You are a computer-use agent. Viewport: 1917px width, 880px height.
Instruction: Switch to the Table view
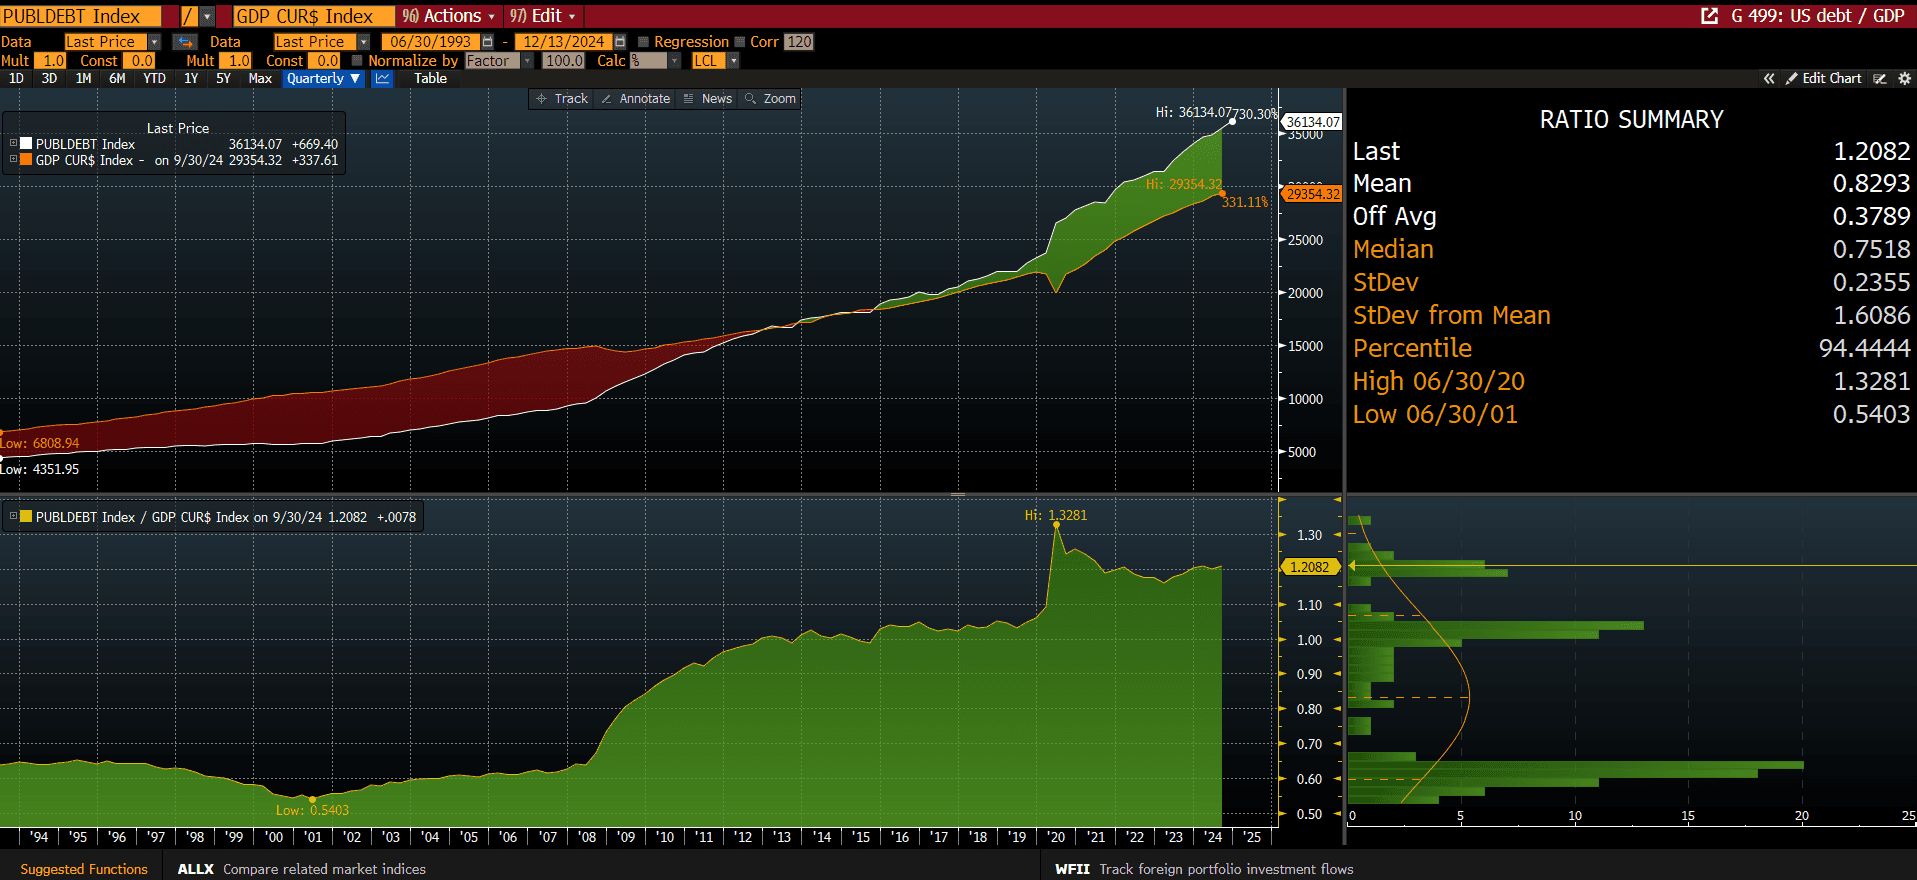pos(431,78)
